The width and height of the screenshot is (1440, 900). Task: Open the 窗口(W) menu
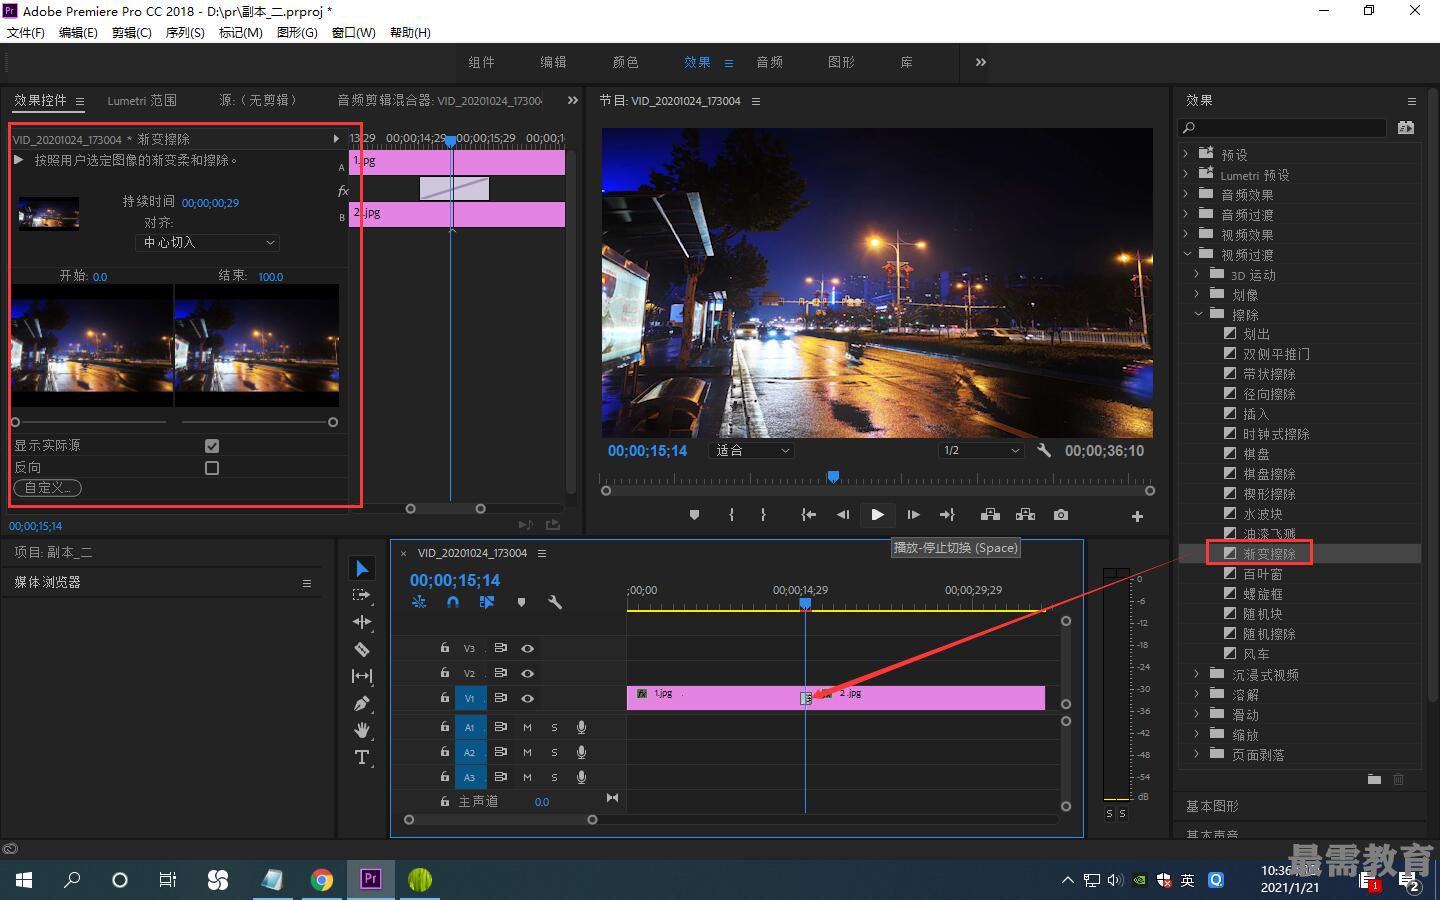[353, 32]
